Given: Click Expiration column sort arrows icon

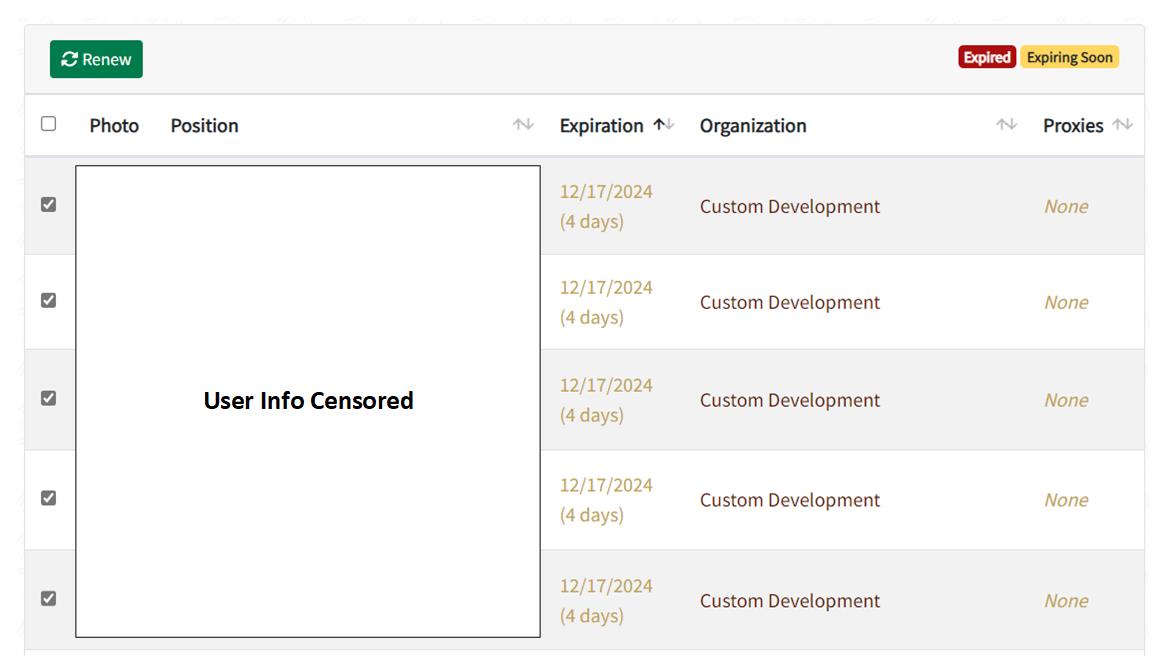Looking at the screenshot, I should coord(664,125).
